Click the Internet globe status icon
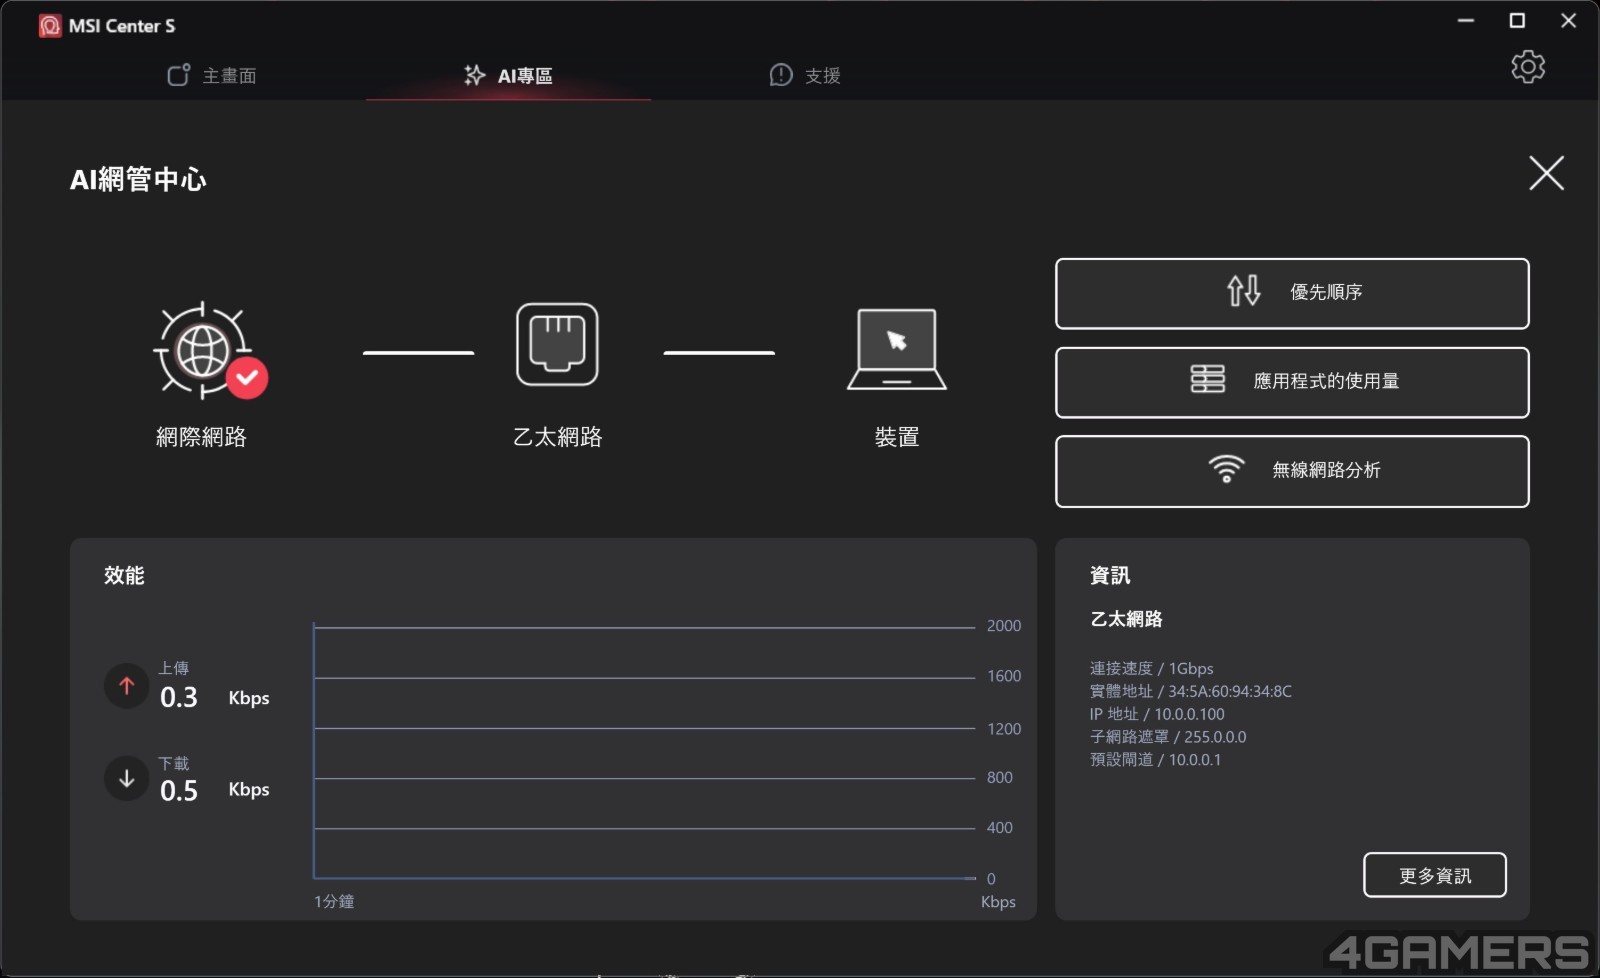The height and width of the screenshot is (978, 1600). [205, 351]
